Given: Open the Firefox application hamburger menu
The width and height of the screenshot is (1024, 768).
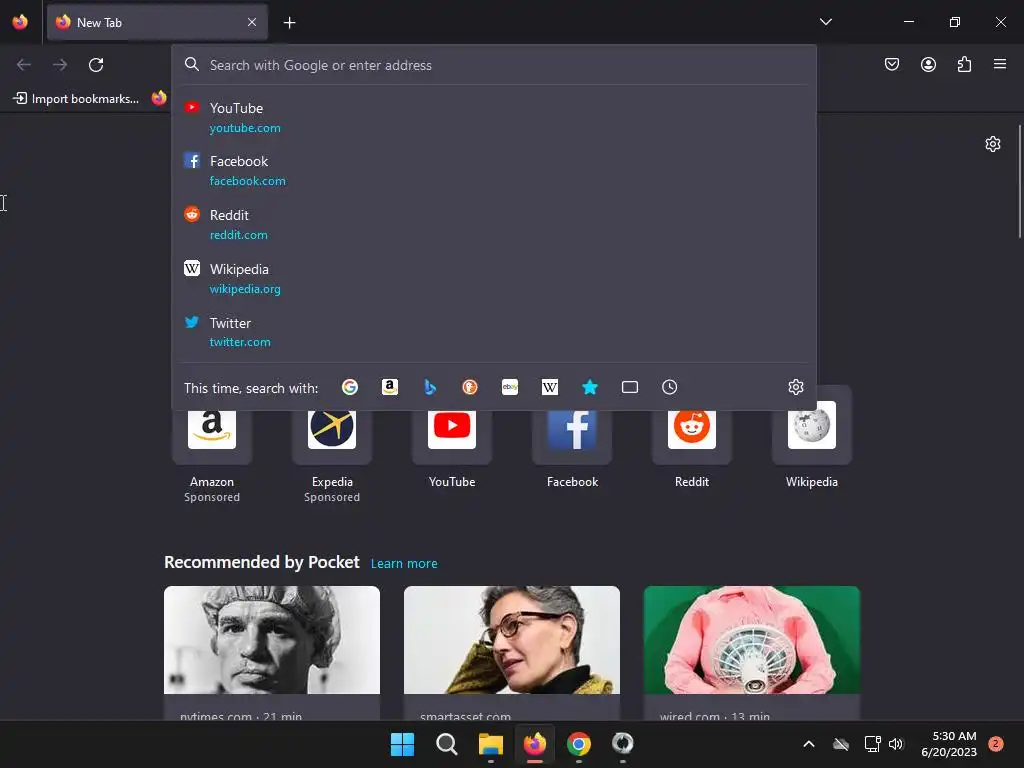Looking at the screenshot, I should coord(999,64).
